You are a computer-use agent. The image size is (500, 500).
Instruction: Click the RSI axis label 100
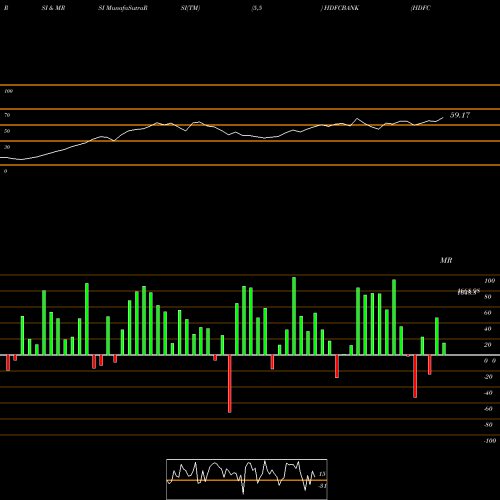[8, 91]
